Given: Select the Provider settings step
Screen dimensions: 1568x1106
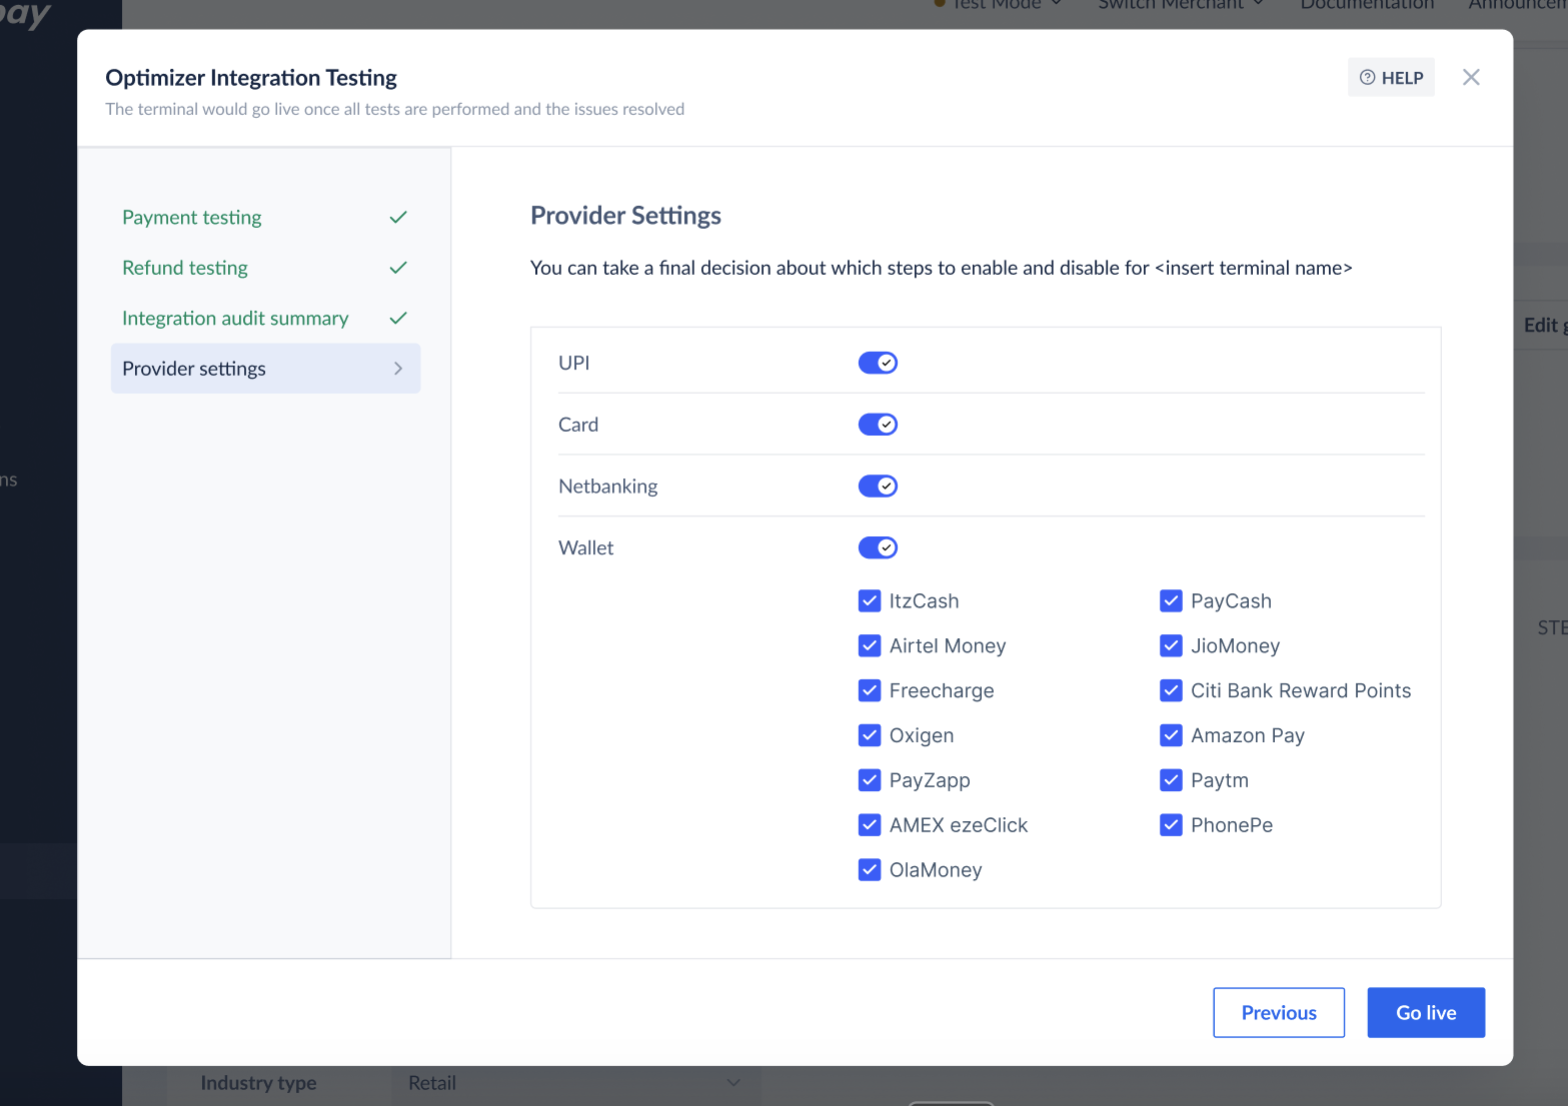Looking at the screenshot, I should tap(265, 368).
